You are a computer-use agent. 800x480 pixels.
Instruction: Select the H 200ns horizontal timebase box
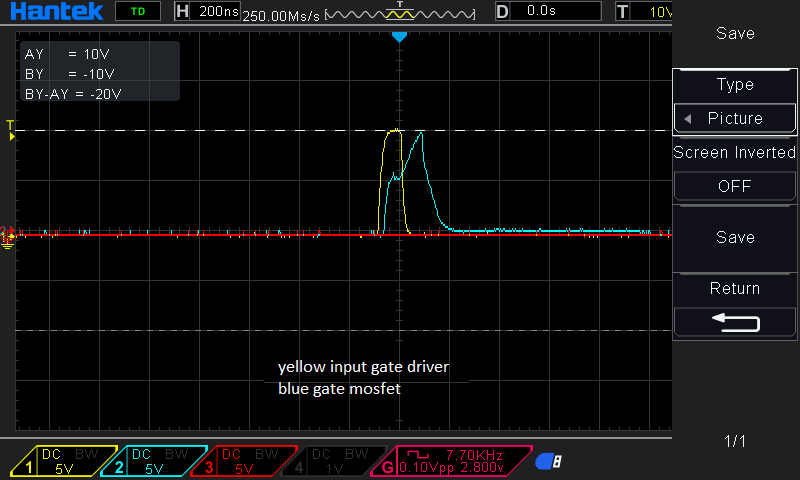point(207,11)
